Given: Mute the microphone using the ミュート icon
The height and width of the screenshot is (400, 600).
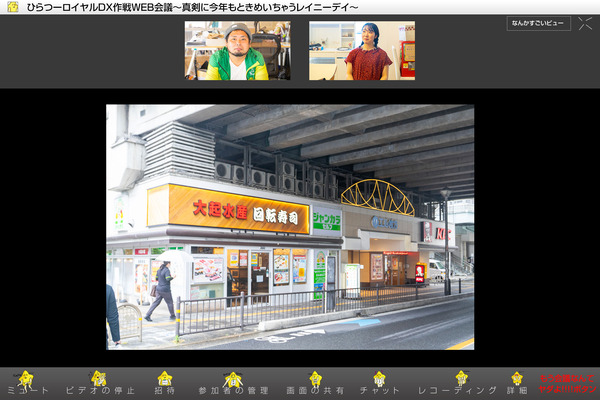Looking at the screenshot, I should (x=25, y=378).
